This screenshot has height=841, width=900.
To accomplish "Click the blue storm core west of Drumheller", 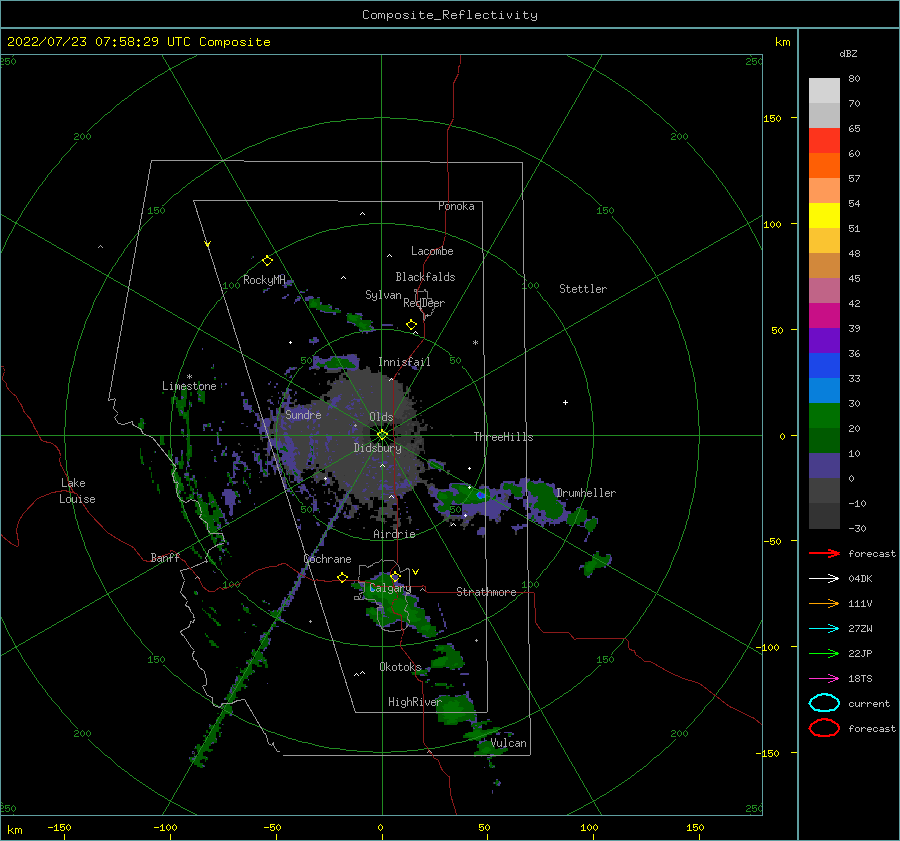I will click(480, 495).
